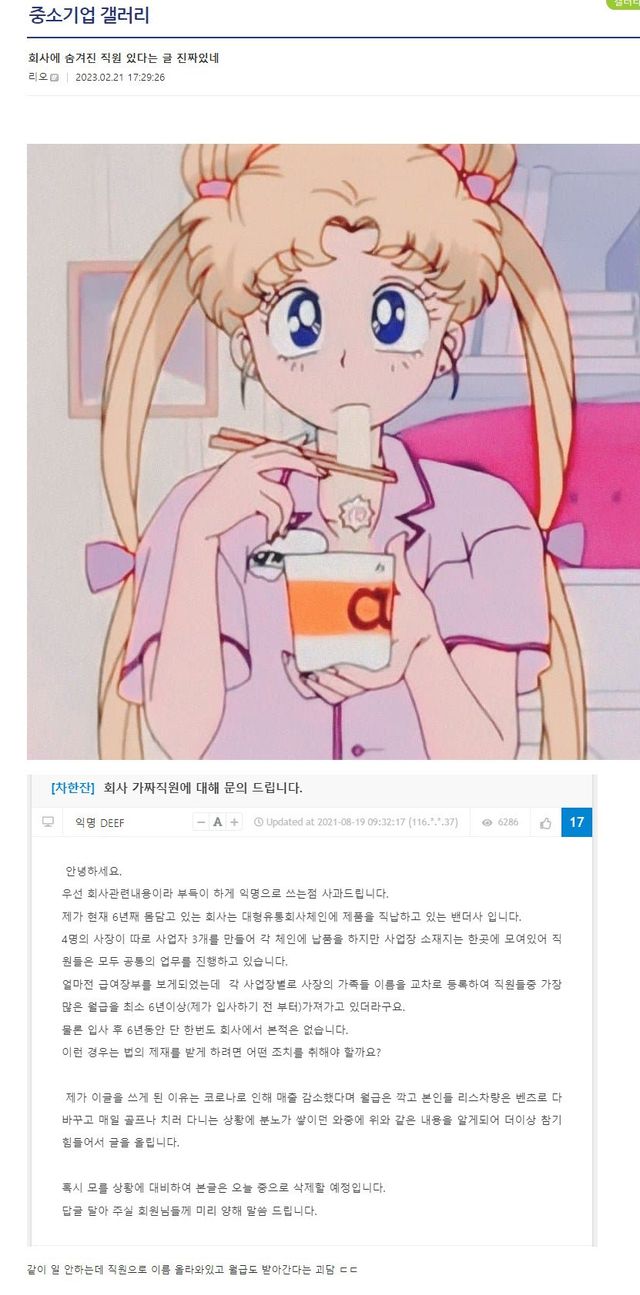Screen dimensions: 640x1295
Task: Click the small icon beside nickname 리오
Action: [54, 78]
